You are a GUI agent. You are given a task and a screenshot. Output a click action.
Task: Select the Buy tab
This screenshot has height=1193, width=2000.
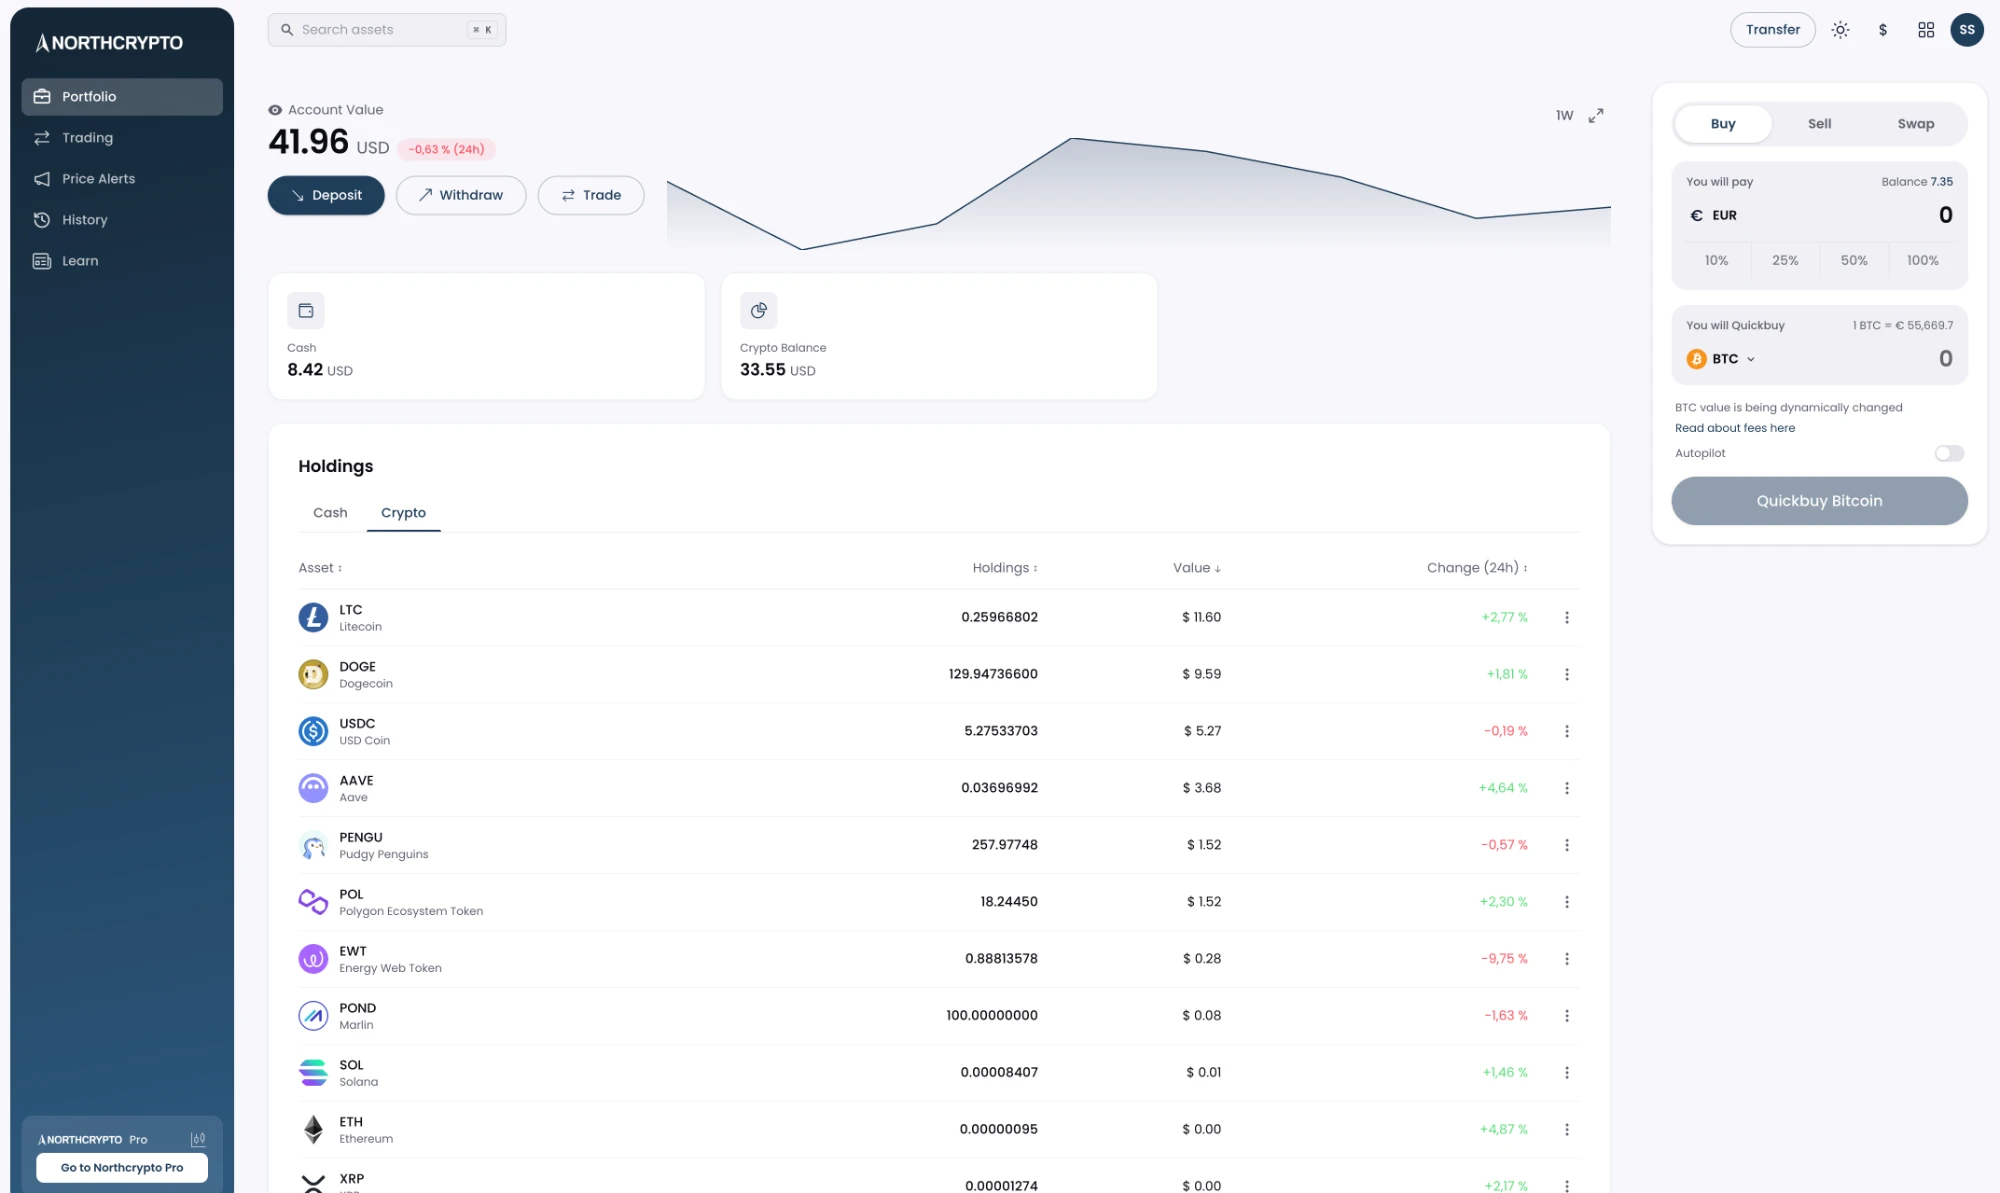point(1723,124)
